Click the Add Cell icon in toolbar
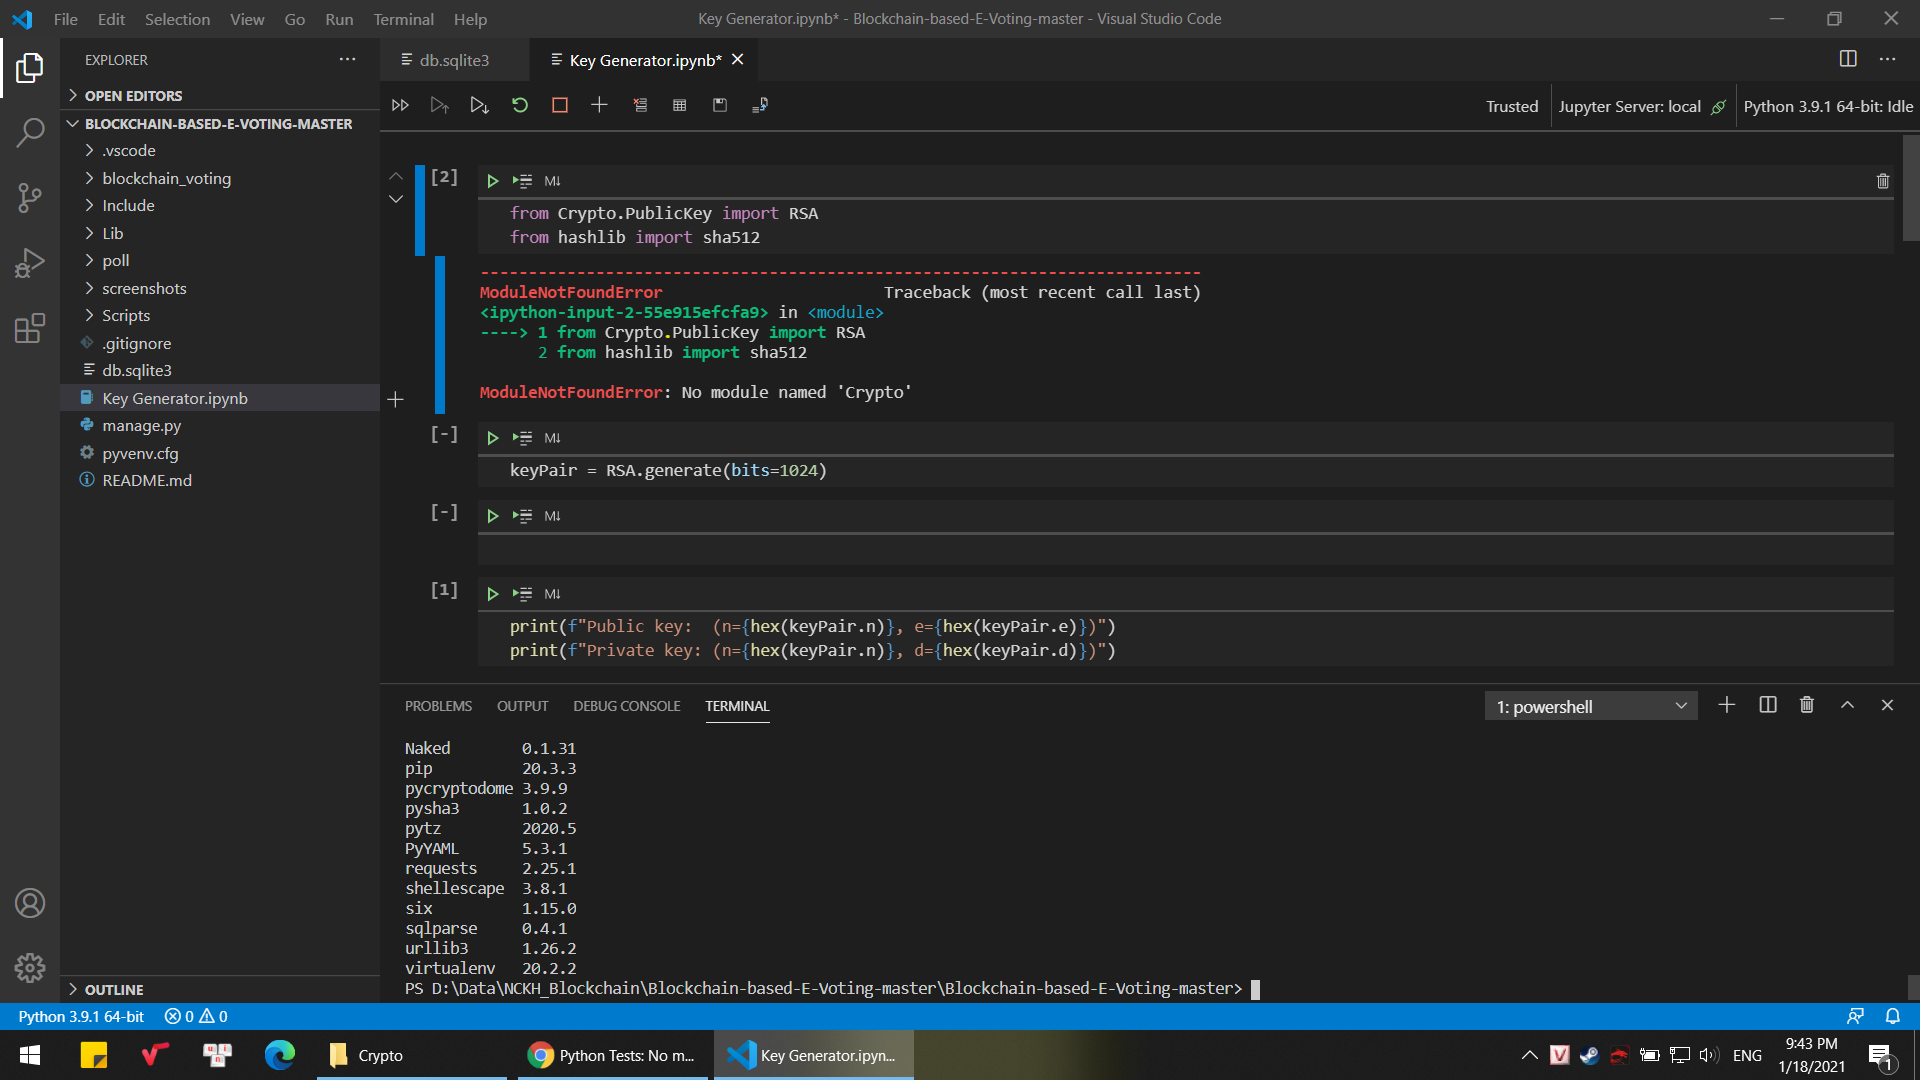The width and height of the screenshot is (1920, 1080). coord(599,104)
